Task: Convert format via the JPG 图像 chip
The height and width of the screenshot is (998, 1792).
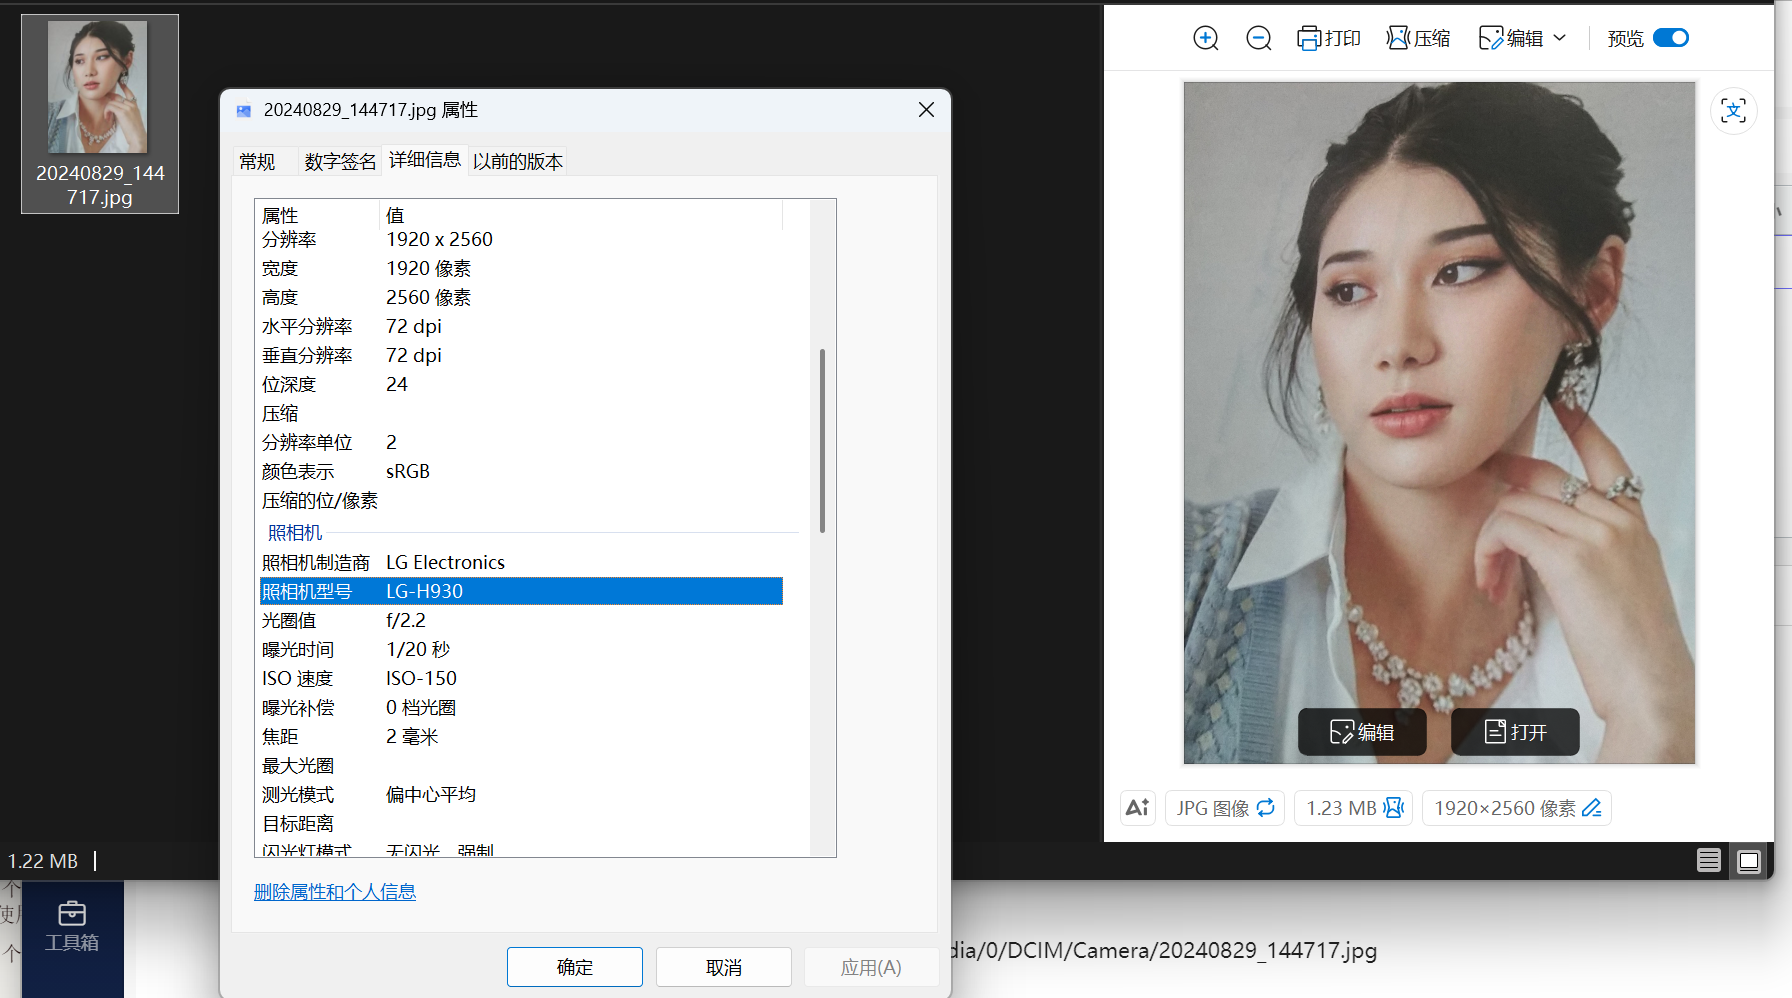Action: pos(1225,808)
